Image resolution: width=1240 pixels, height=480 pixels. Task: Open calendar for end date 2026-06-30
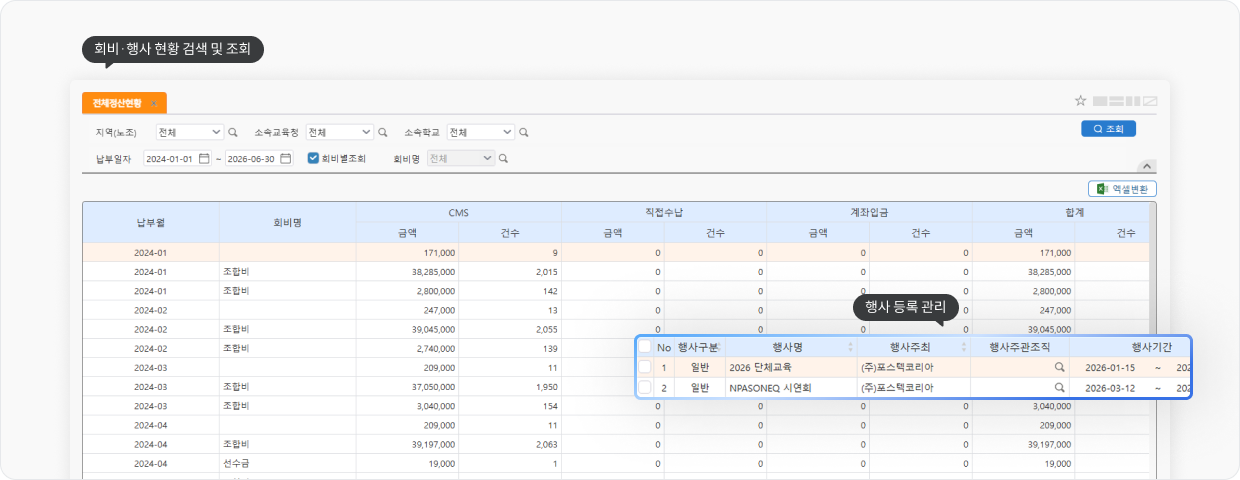click(x=285, y=158)
